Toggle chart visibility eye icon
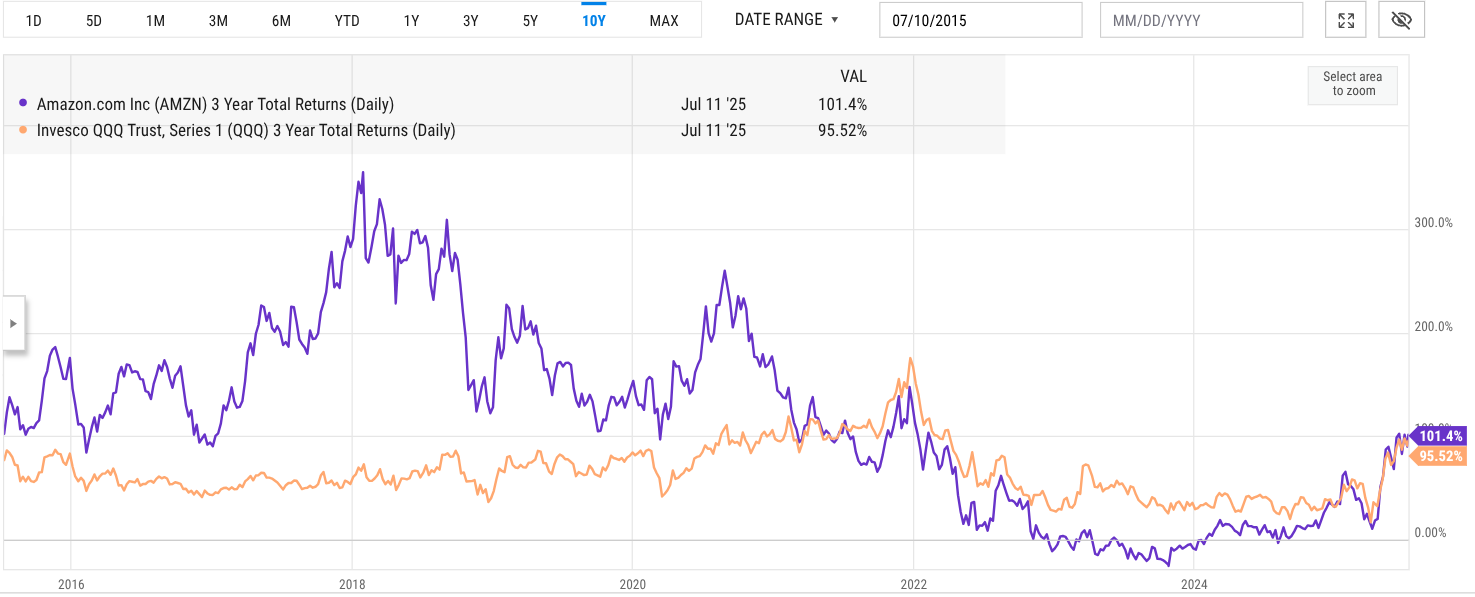The width and height of the screenshot is (1475, 597). pyautogui.click(x=1401, y=20)
